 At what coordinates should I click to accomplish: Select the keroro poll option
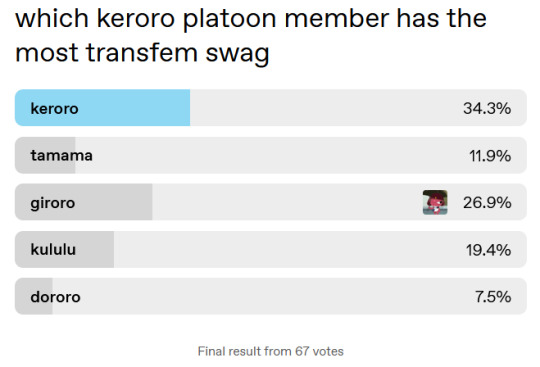pos(271,108)
